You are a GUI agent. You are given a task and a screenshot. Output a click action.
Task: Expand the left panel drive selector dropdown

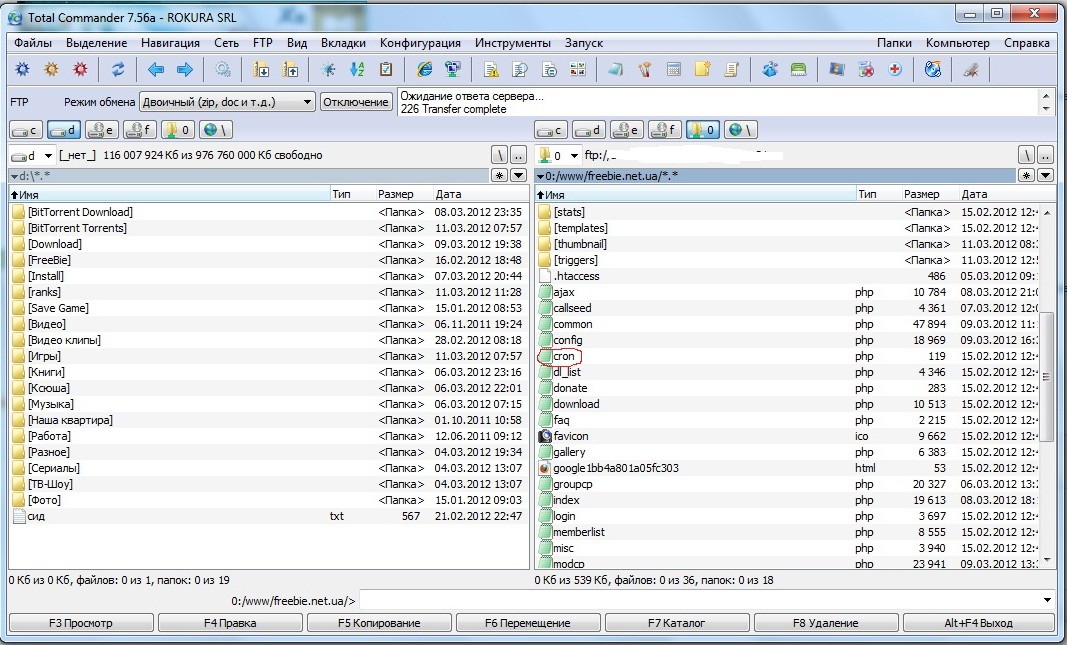pyautogui.click(x=48, y=156)
